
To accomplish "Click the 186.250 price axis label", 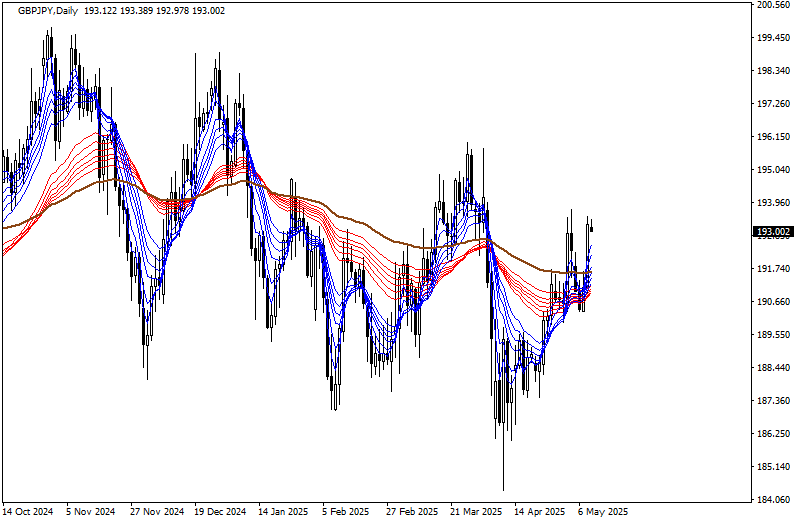I will pos(774,434).
